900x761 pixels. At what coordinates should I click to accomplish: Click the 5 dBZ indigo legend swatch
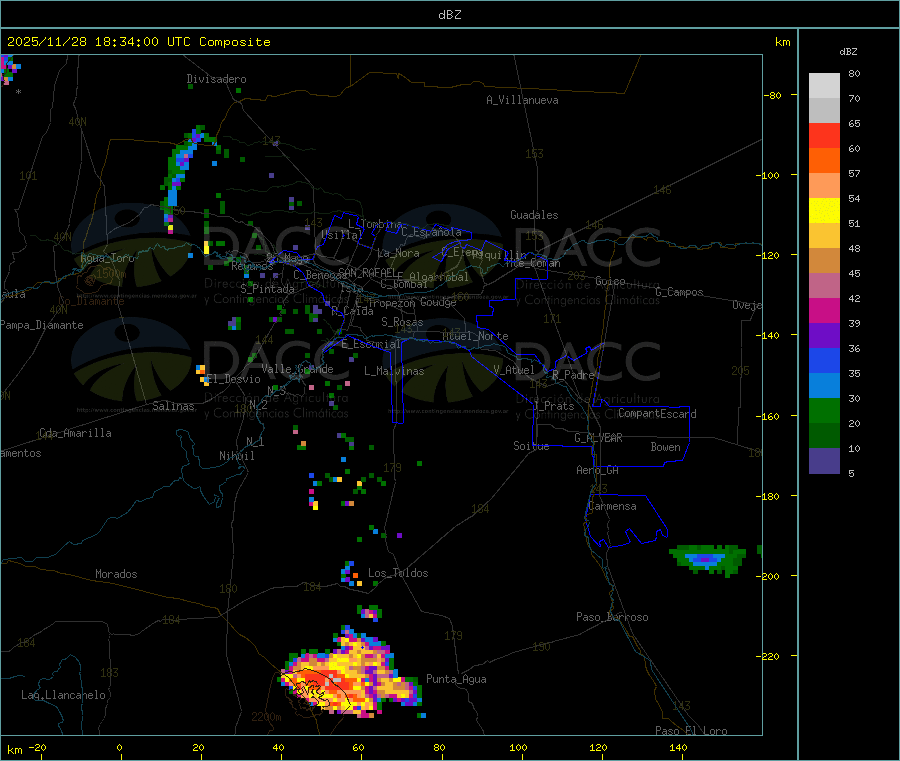coord(824,461)
